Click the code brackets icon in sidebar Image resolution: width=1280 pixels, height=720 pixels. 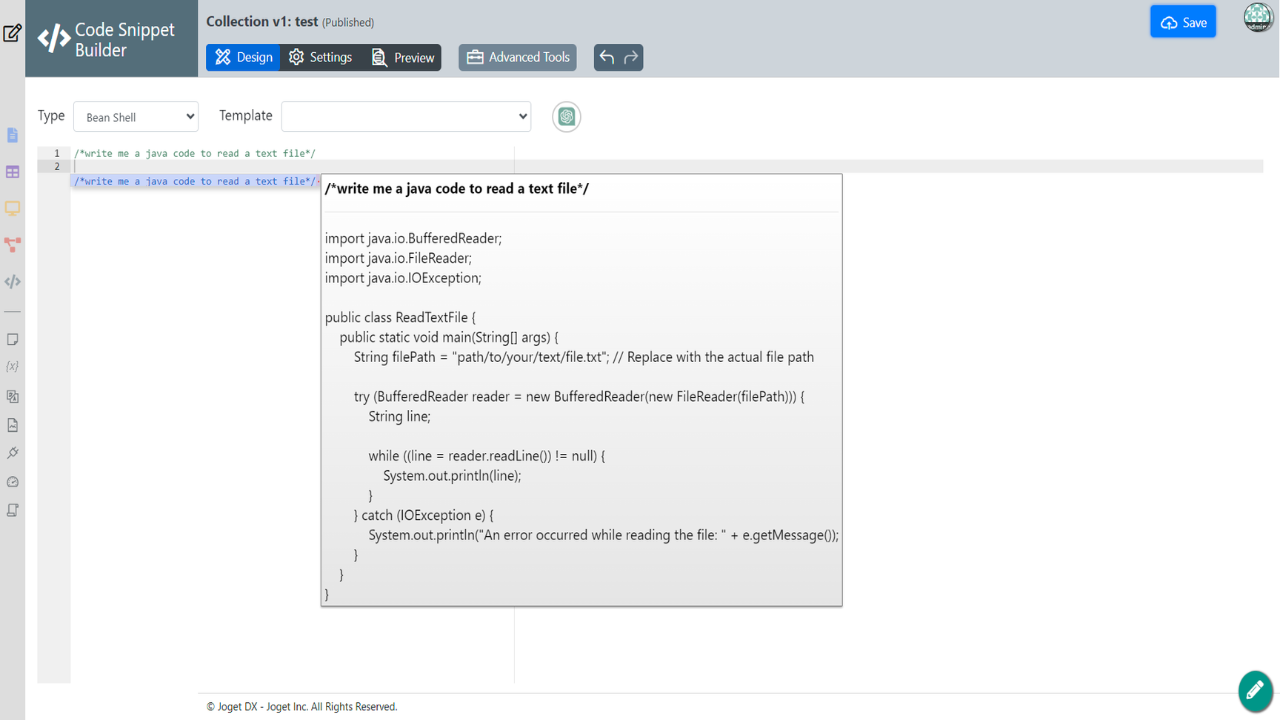click(x=13, y=282)
